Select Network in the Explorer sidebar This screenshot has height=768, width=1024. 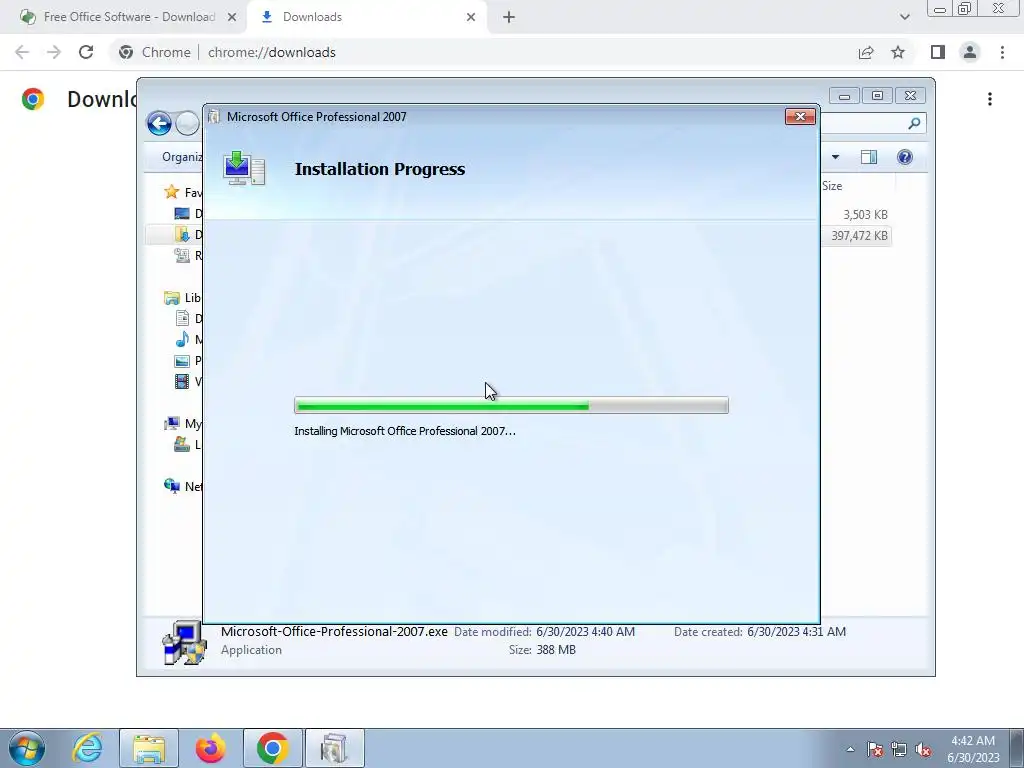183,487
